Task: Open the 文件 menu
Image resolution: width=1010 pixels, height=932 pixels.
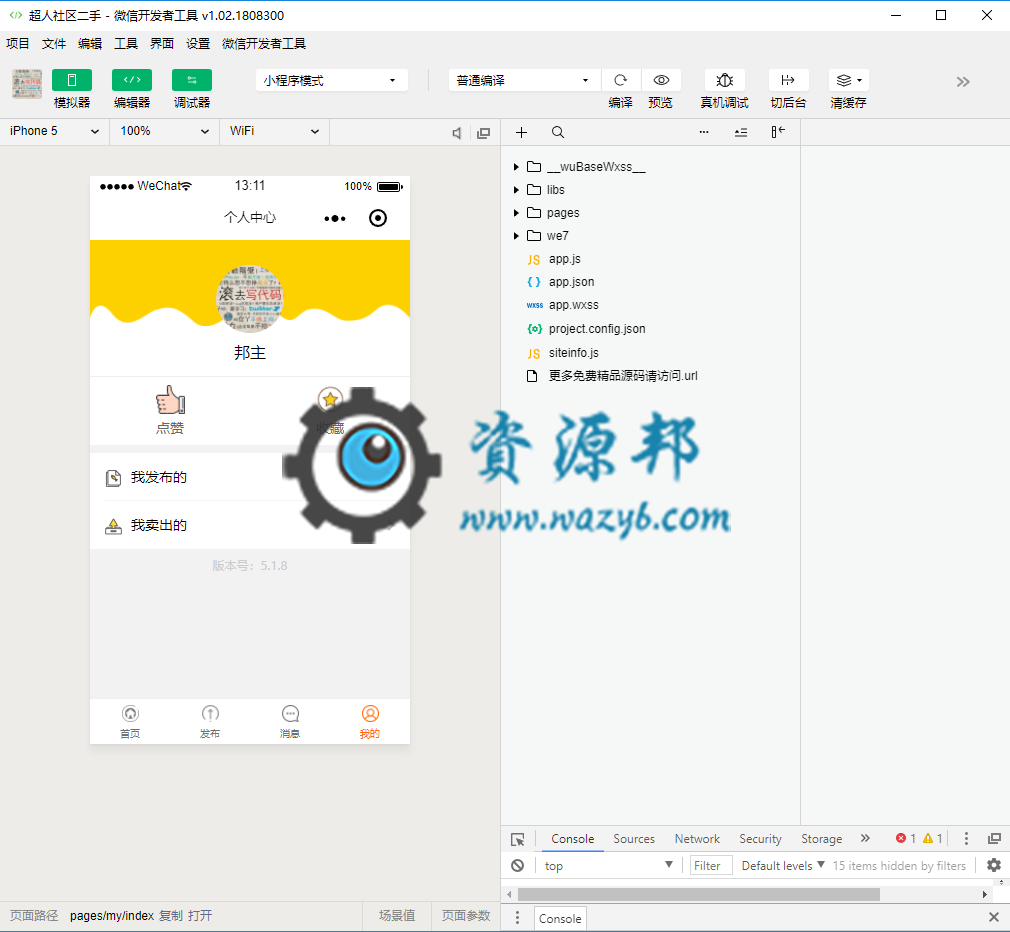Action: point(54,44)
